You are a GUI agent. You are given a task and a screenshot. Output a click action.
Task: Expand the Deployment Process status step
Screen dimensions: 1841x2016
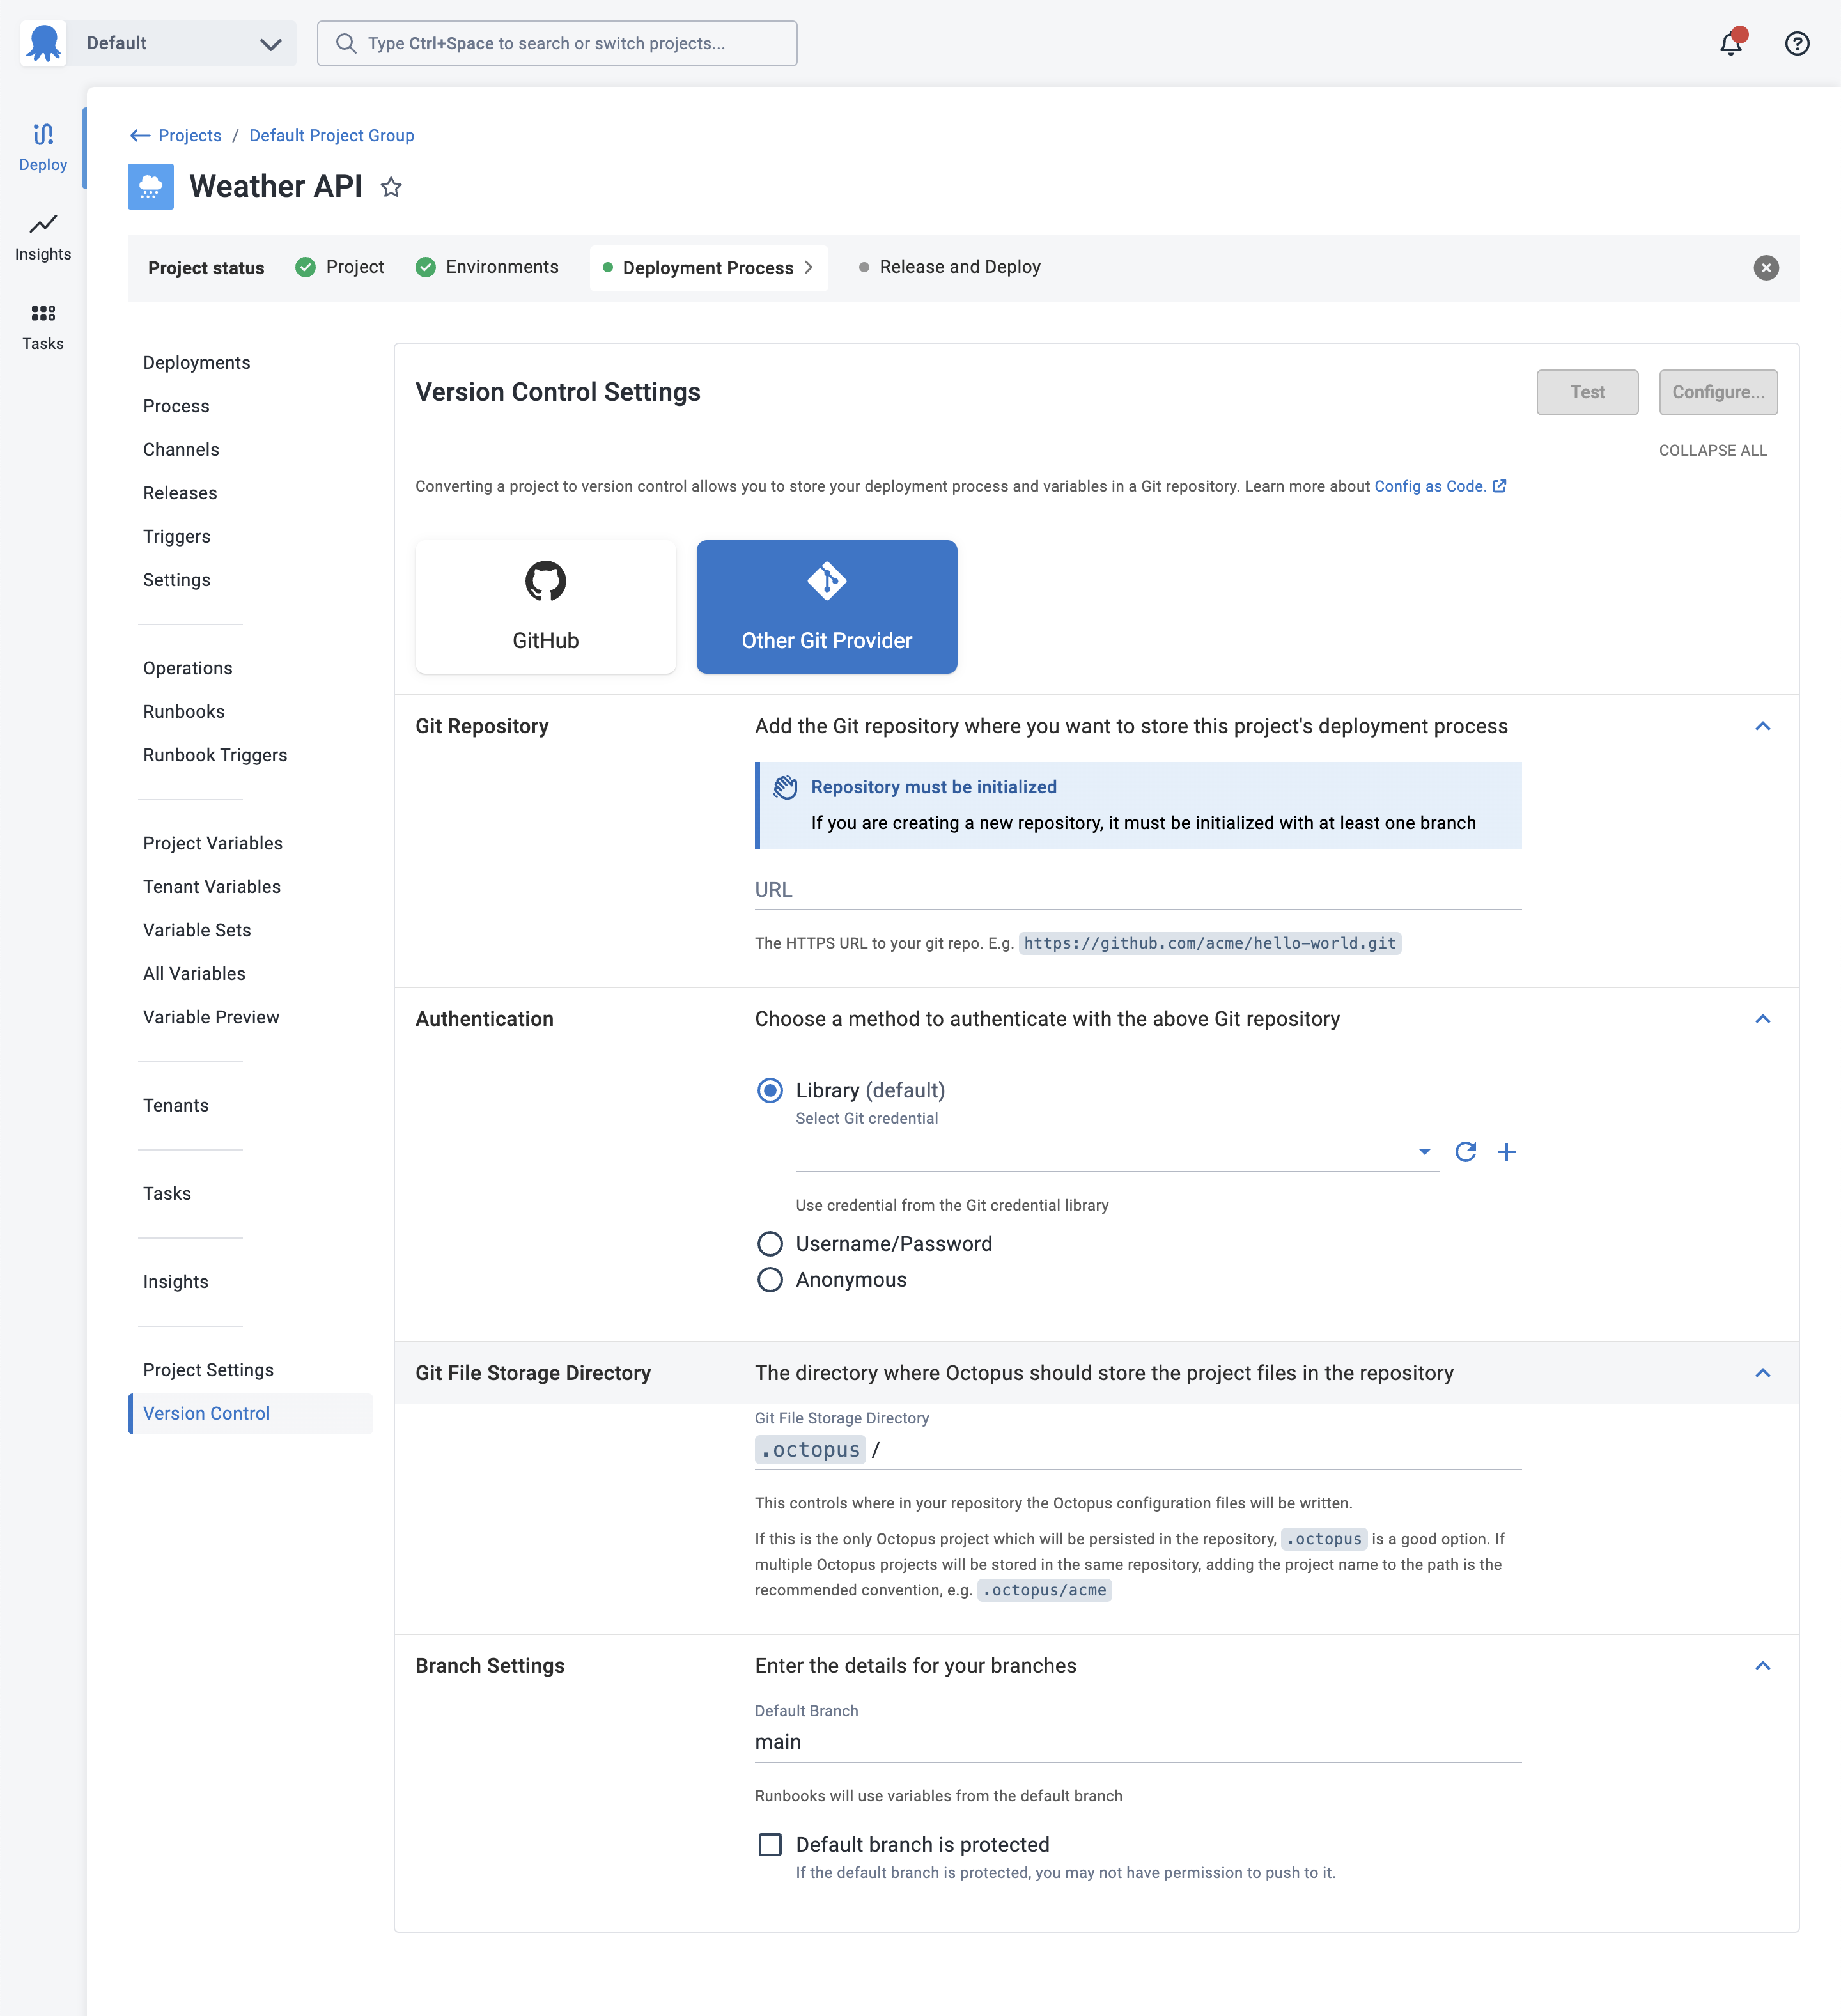pos(709,268)
